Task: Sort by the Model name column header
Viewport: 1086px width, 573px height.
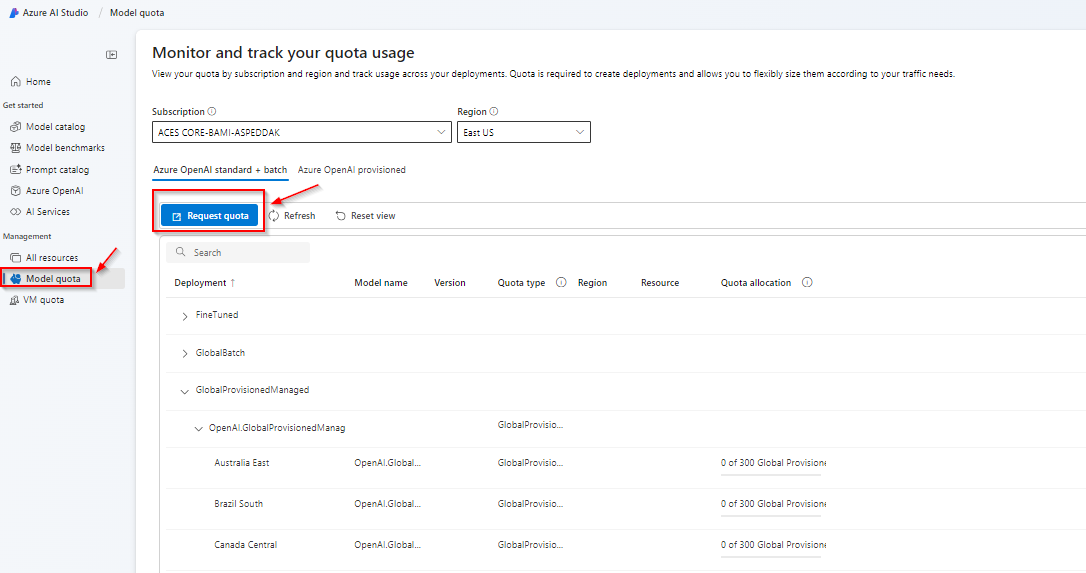Action: [381, 283]
